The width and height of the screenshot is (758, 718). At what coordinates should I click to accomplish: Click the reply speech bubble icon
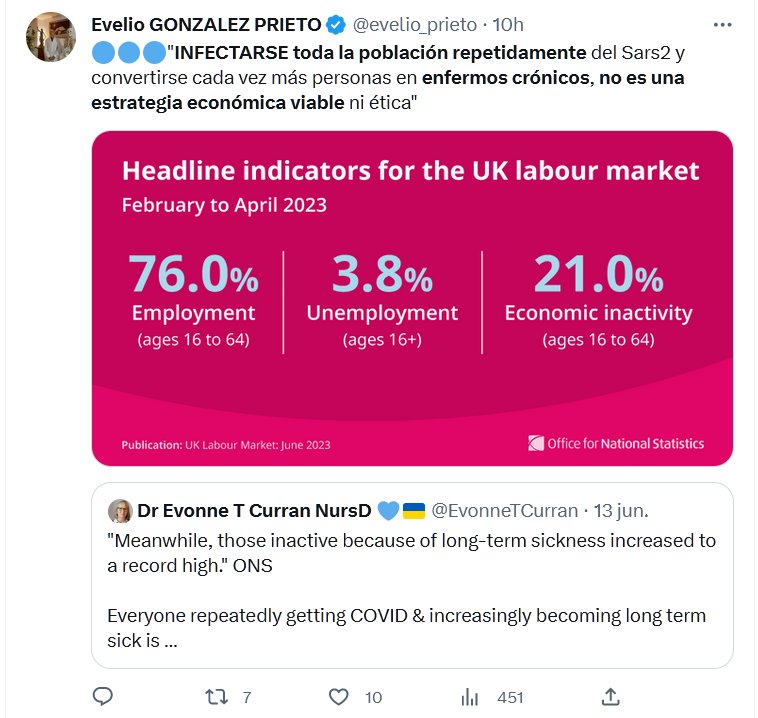coord(103,696)
